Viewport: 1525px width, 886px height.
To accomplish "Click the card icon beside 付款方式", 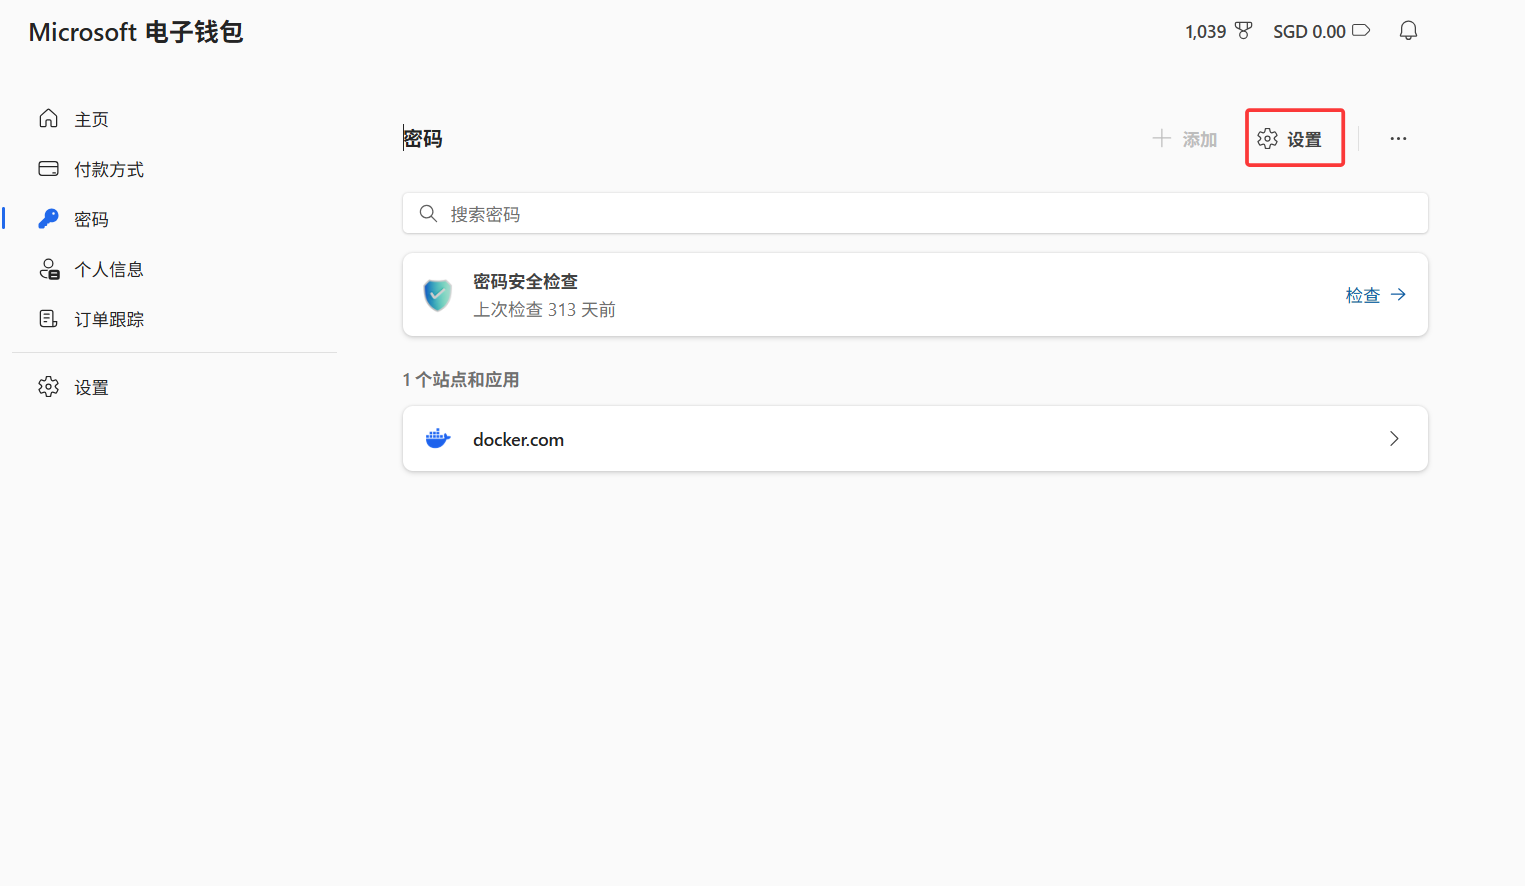I will pos(48,169).
